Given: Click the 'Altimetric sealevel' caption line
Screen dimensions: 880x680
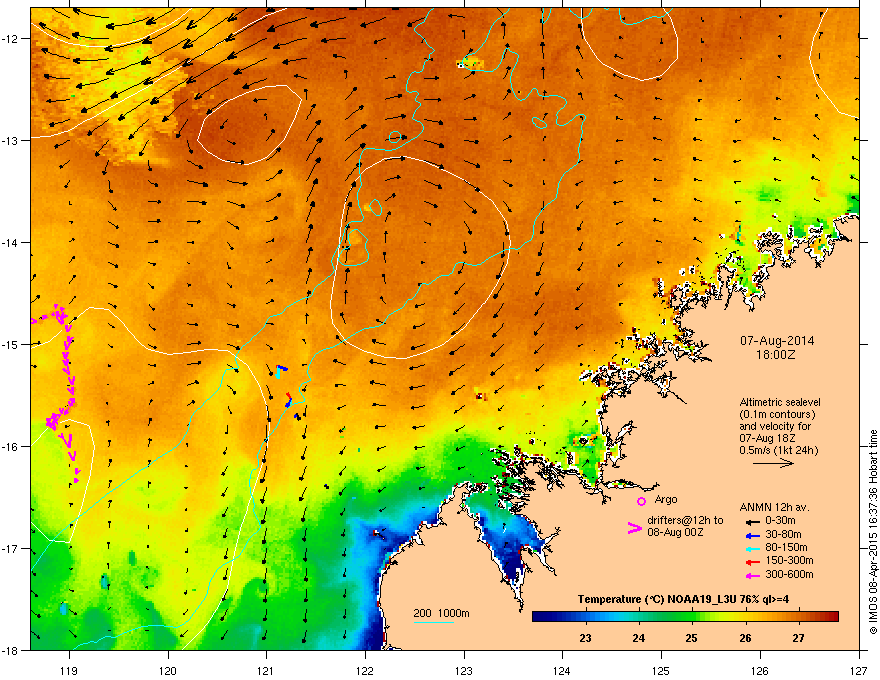Looking at the screenshot, I should (x=780, y=402).
